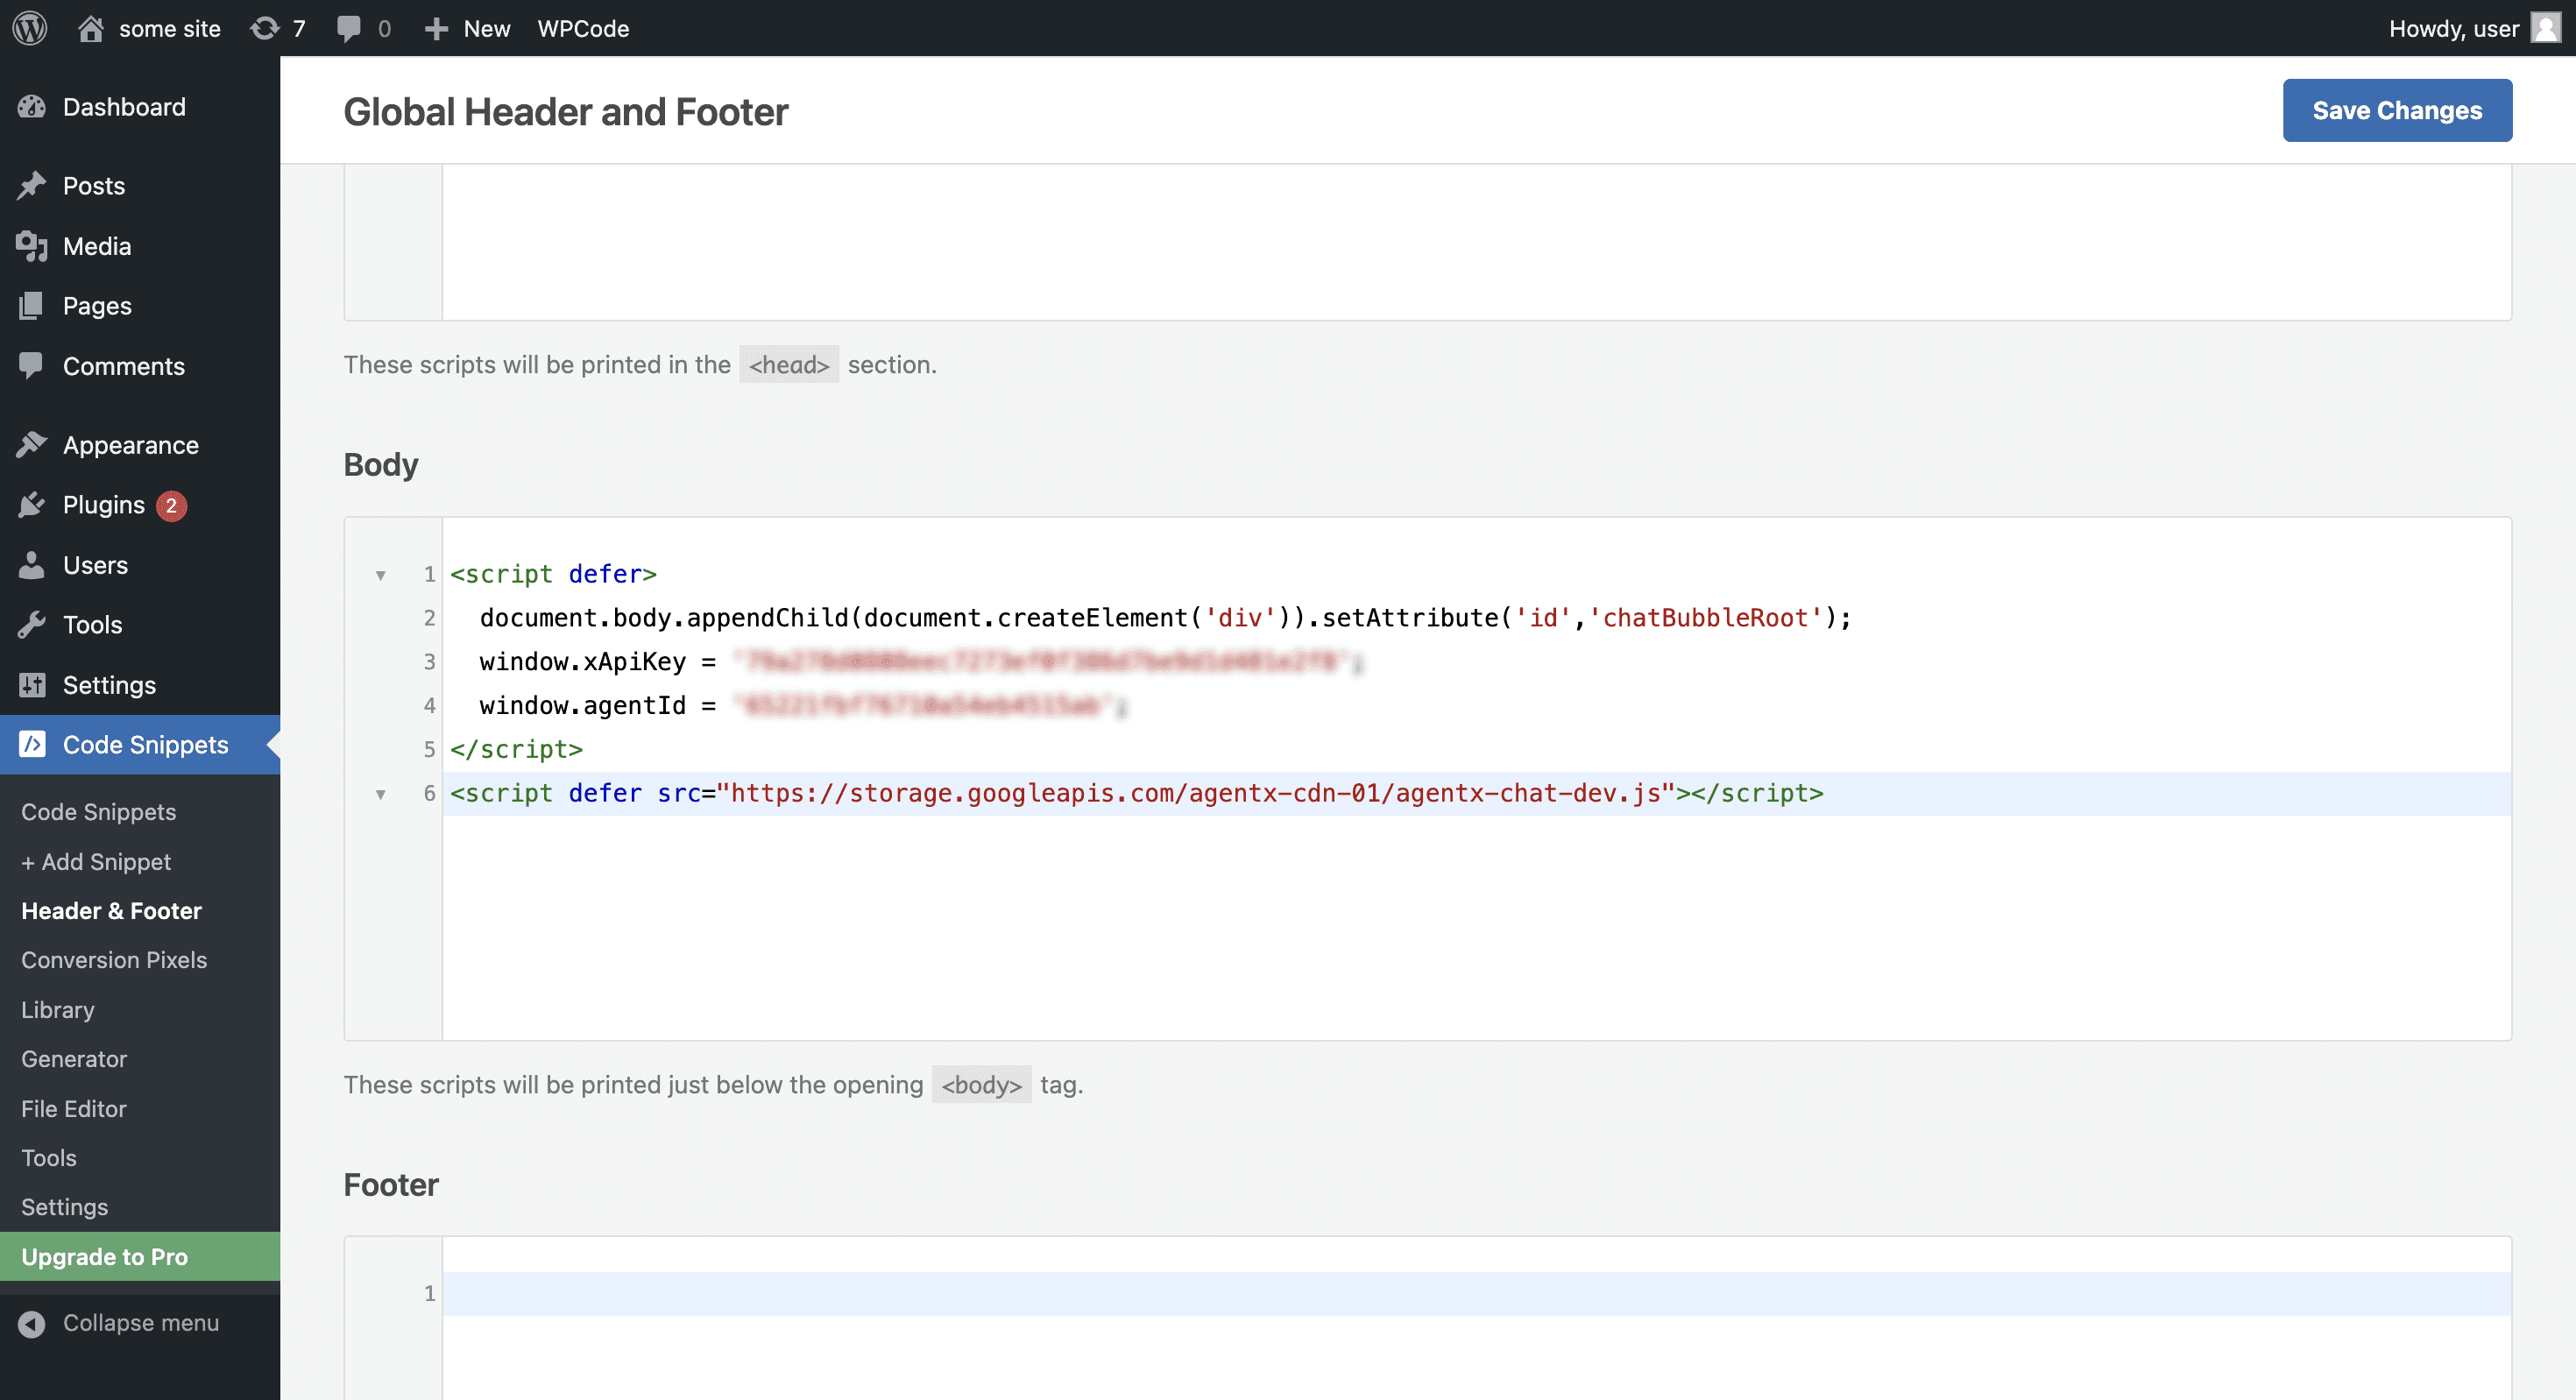Viewport: 2576px width, 1400px height.
Task: Open the Library submenu link
Action: point(58,1010)
